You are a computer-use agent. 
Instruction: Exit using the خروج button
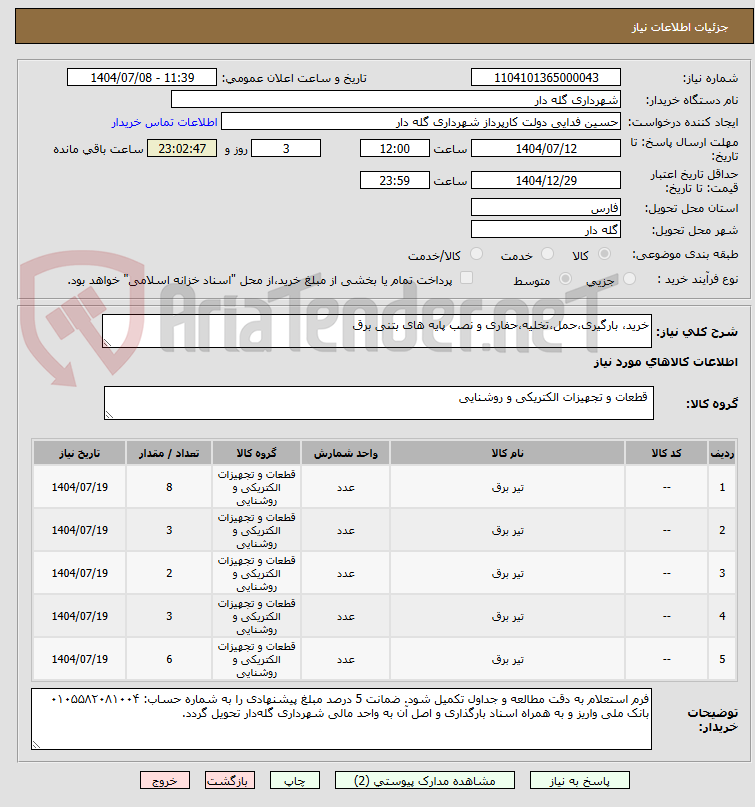tap(165, 780)
